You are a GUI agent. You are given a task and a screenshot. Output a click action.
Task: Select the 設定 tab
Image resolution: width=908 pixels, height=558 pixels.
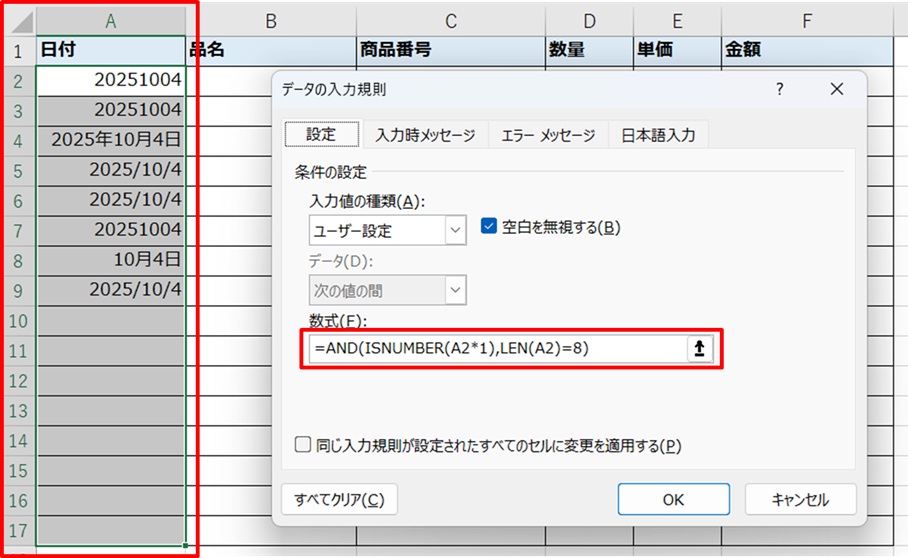pyautogui.click(x=320, y=135)
